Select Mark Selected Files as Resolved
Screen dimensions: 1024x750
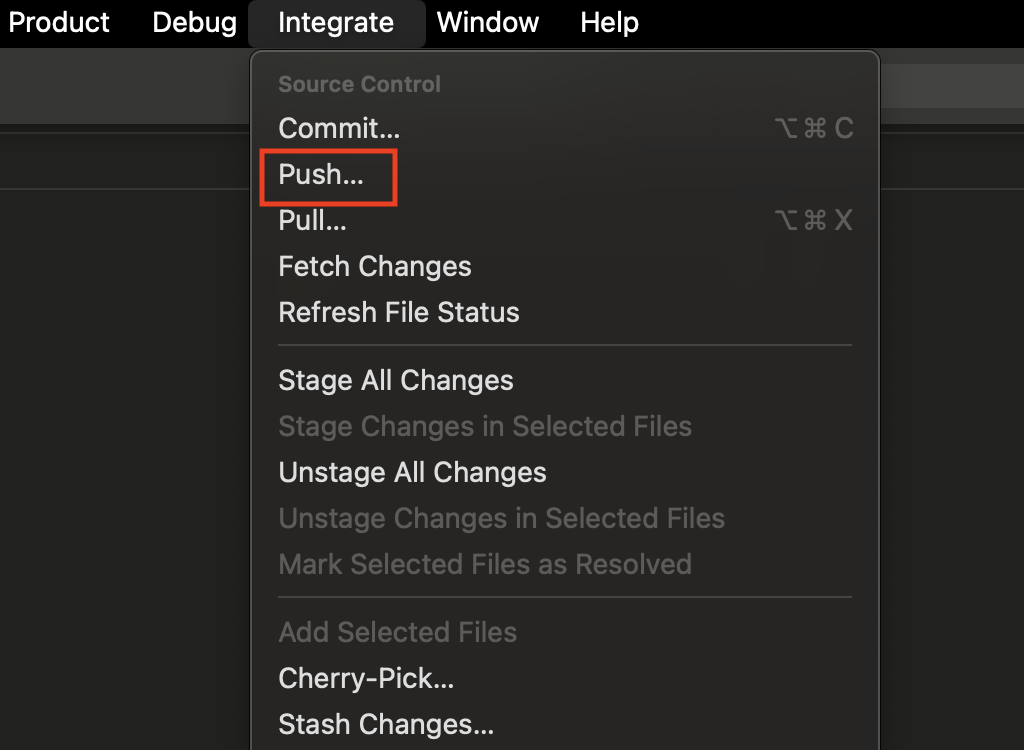click(566, 564)
